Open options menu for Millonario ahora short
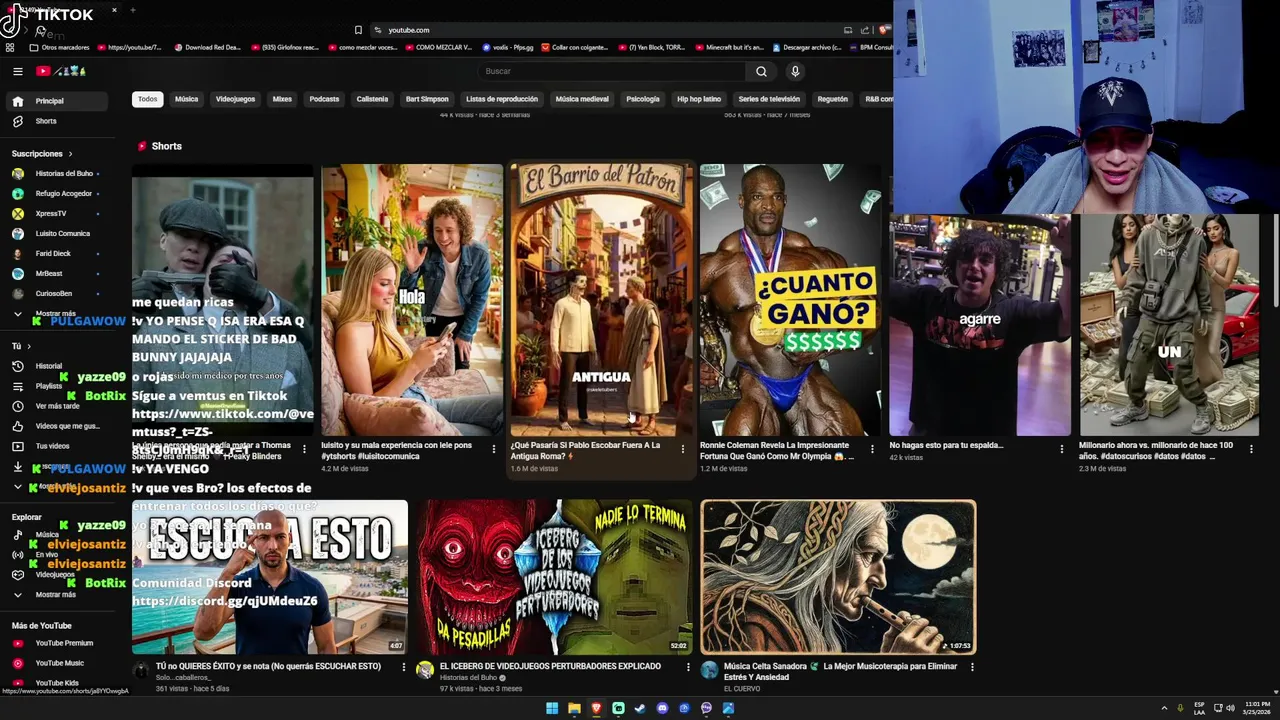Screen dimensions: 1280x720 click(x=1251, y=450)
